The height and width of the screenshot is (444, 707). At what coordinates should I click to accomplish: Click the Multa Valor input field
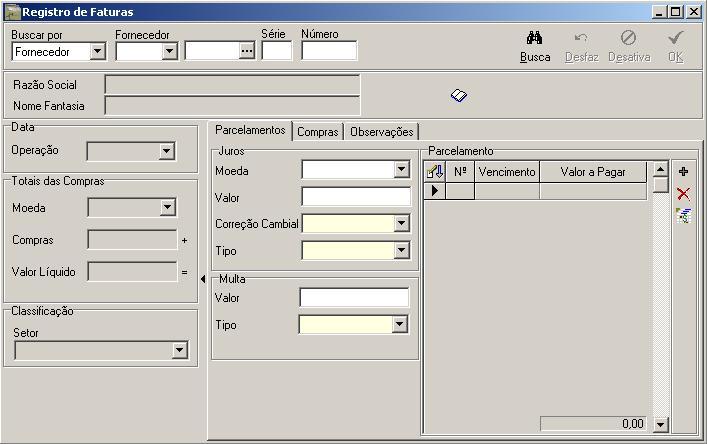[x=354, y=298]
